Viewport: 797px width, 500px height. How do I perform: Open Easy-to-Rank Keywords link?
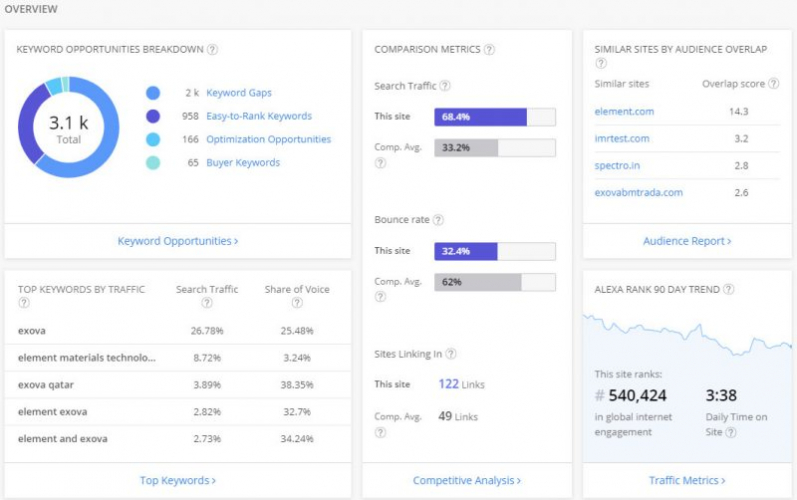click(x=259, y=116)
